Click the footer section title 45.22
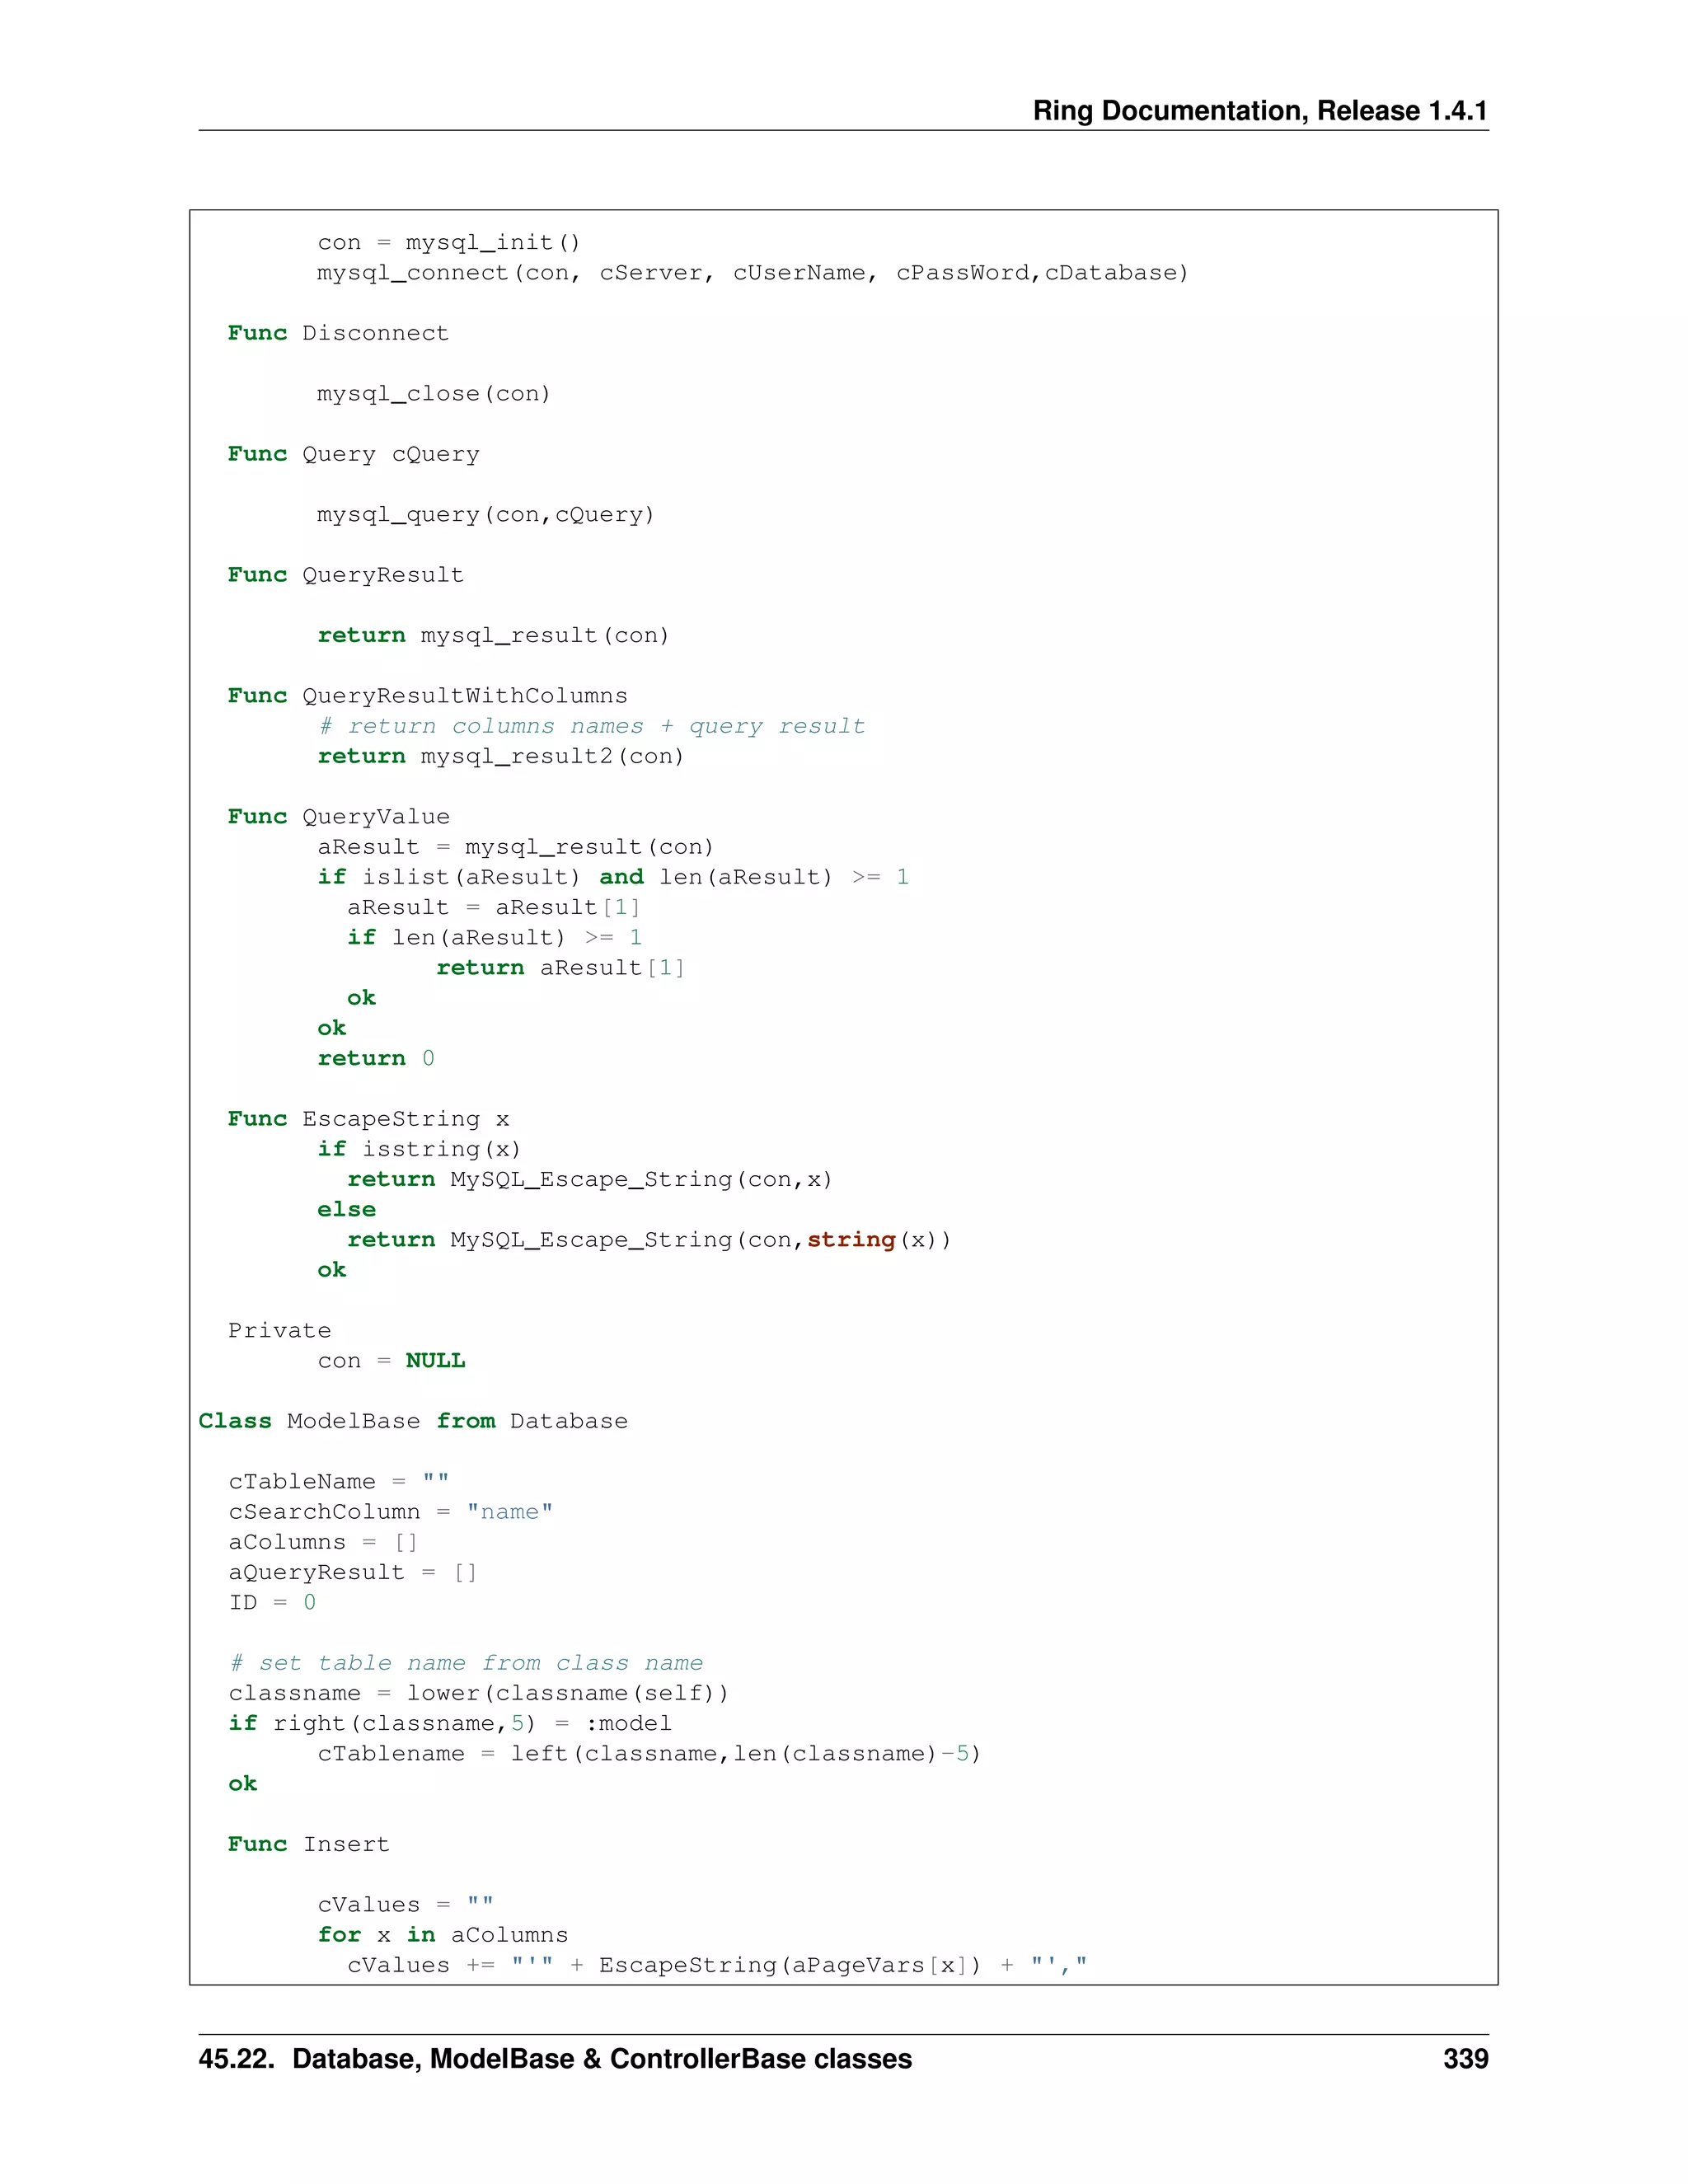Screen dimensions: 1688x2184 pyautogui.click(x=555, y=2058)
